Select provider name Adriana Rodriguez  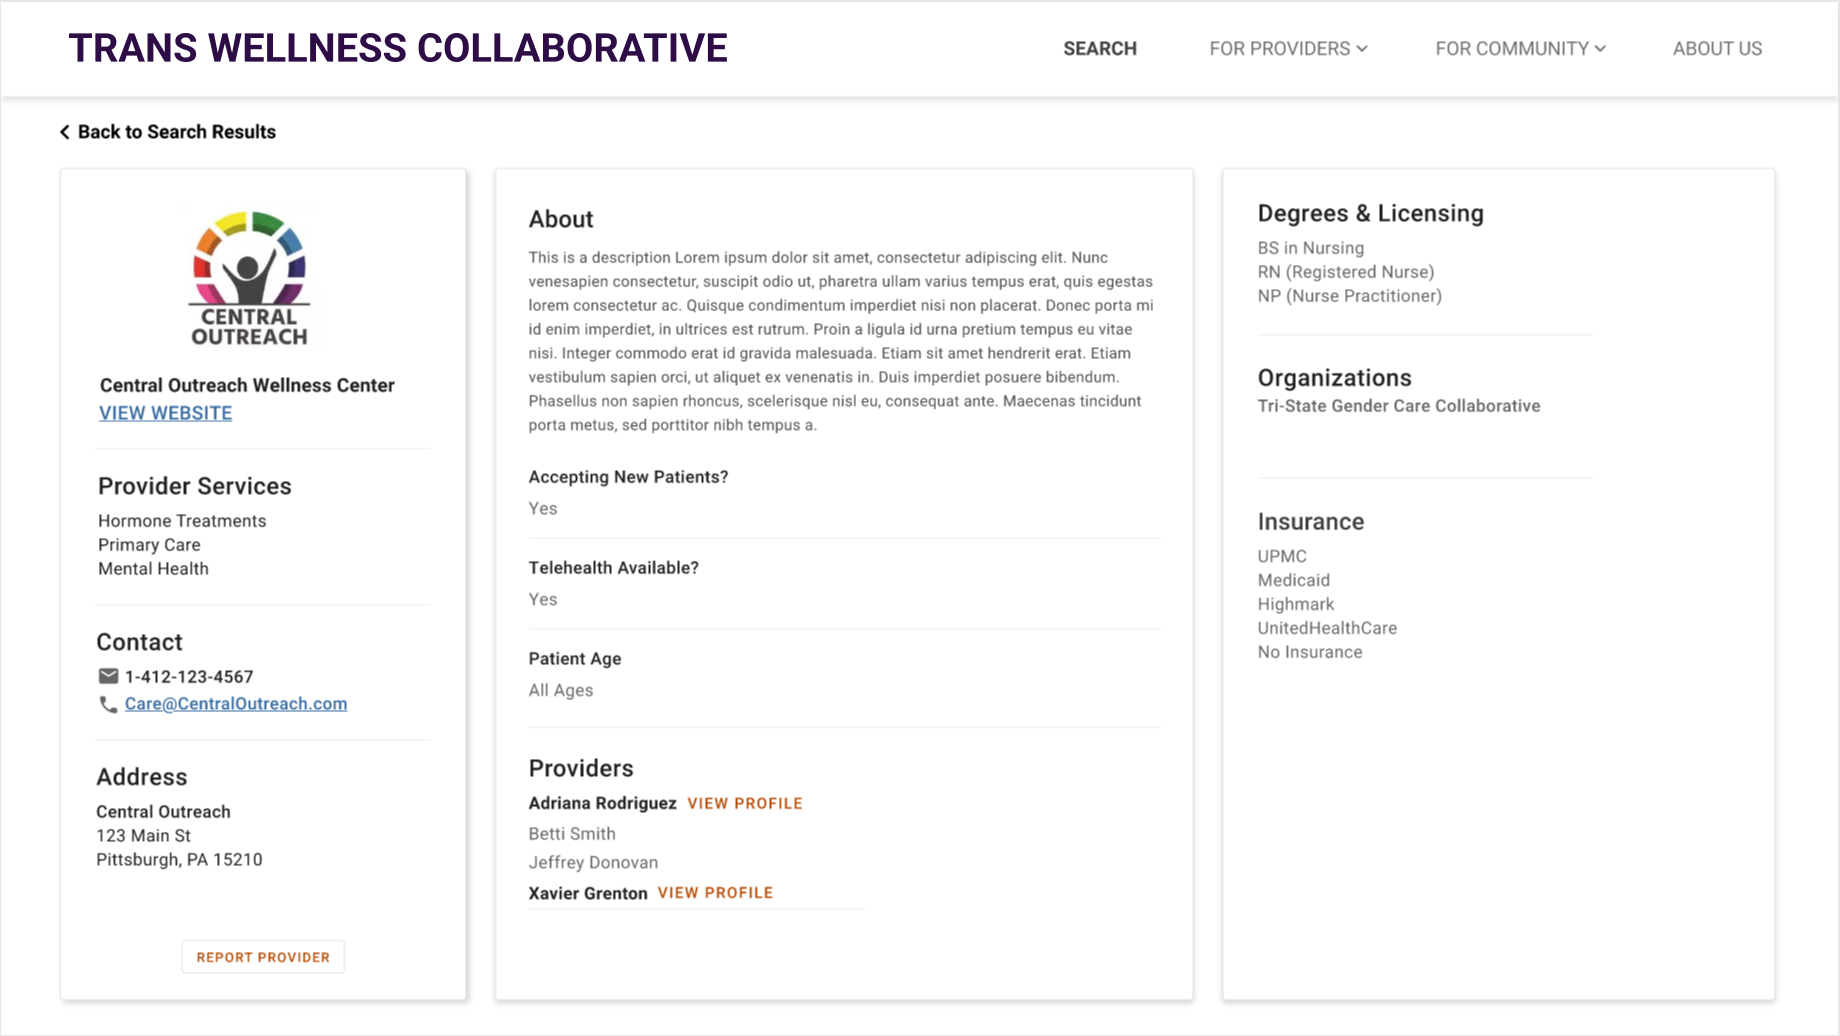click(603, 804)
